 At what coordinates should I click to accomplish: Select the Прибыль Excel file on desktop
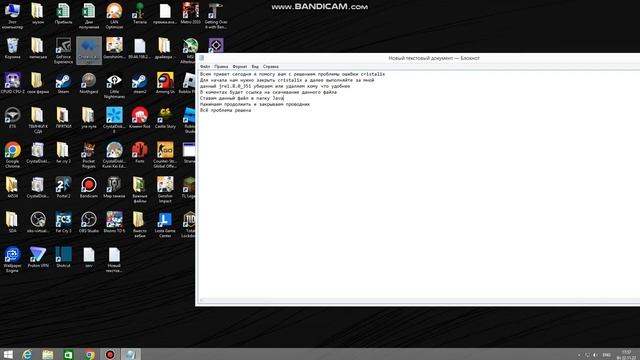[x=63, y=13]
